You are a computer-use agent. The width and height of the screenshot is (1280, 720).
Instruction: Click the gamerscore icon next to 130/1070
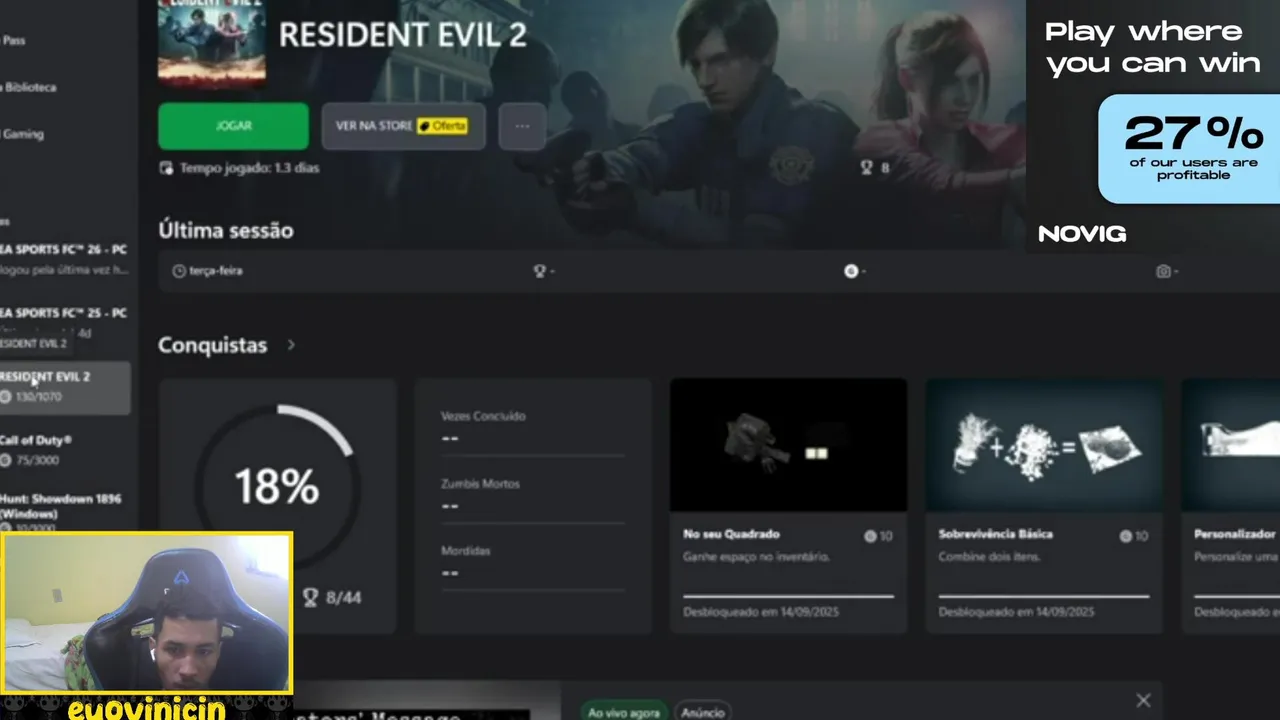6,397
